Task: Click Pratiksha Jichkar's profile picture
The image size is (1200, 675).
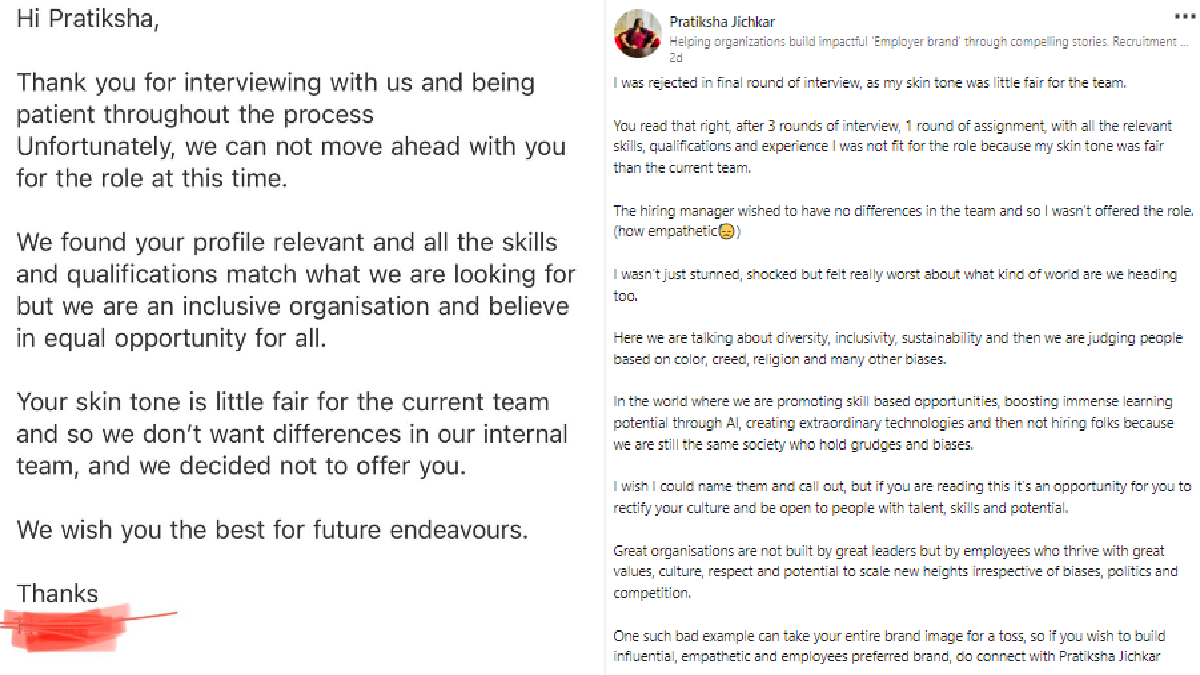Action: pyautogui.click(x=637, y=33)
